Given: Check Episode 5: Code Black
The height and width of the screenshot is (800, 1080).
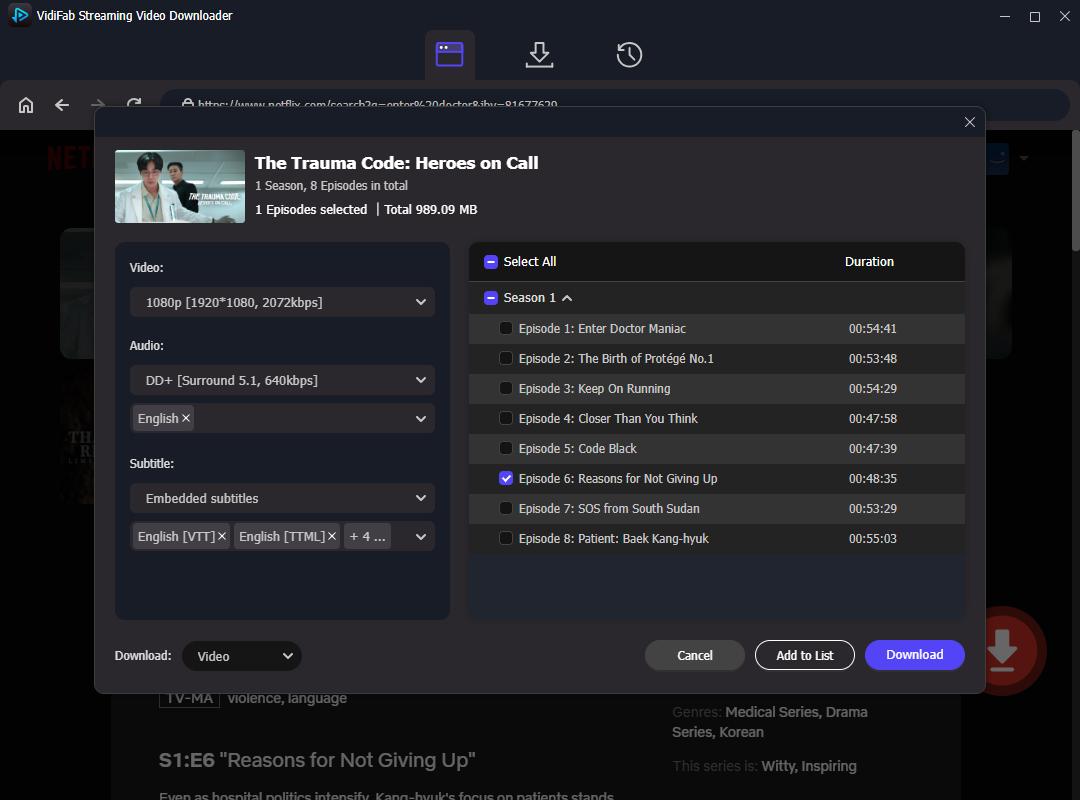Looking at the screenshot, I should pyautogui.click(x=506, y=448).
